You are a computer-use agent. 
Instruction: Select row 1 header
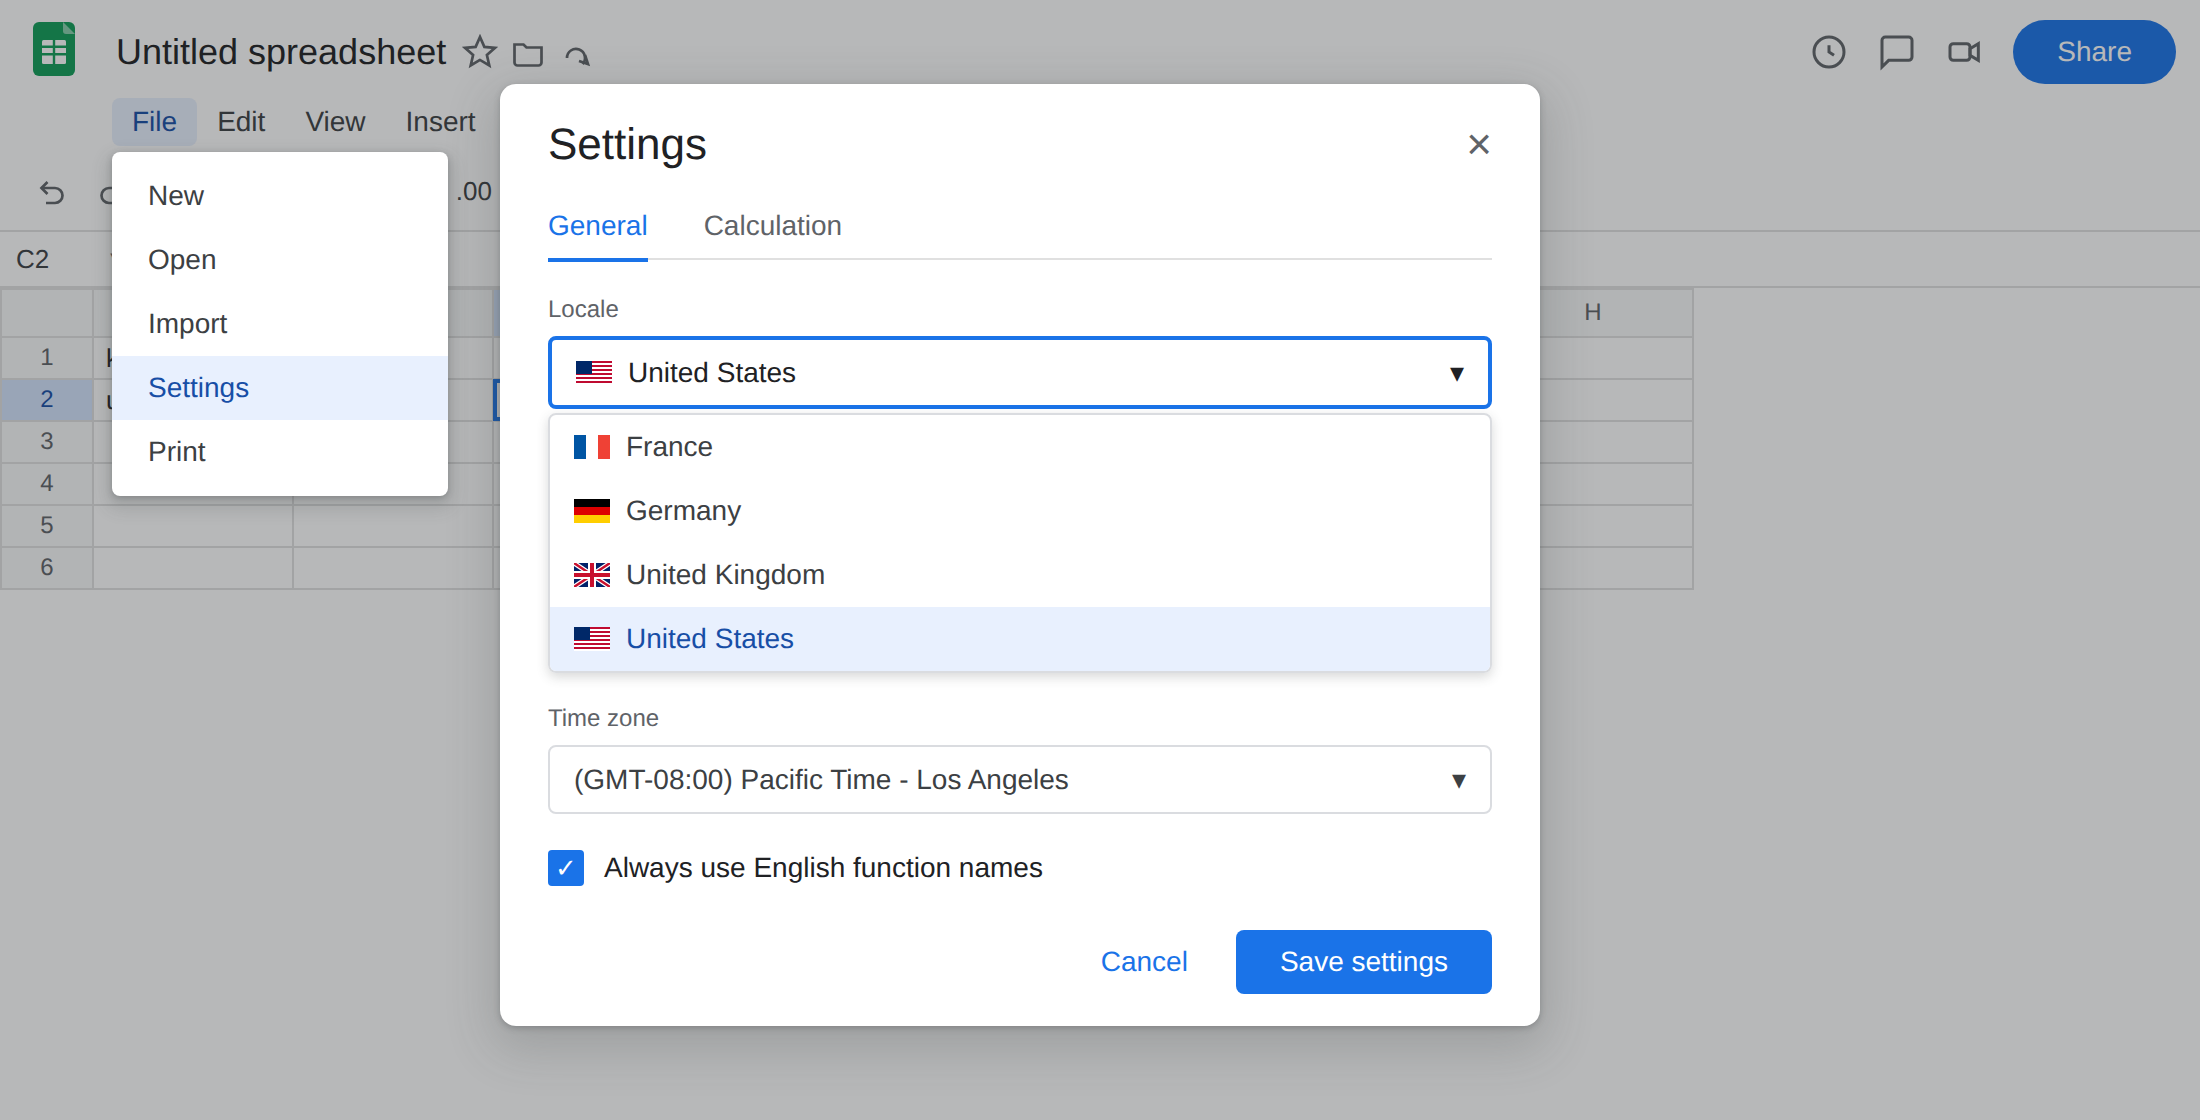point(46,358)
